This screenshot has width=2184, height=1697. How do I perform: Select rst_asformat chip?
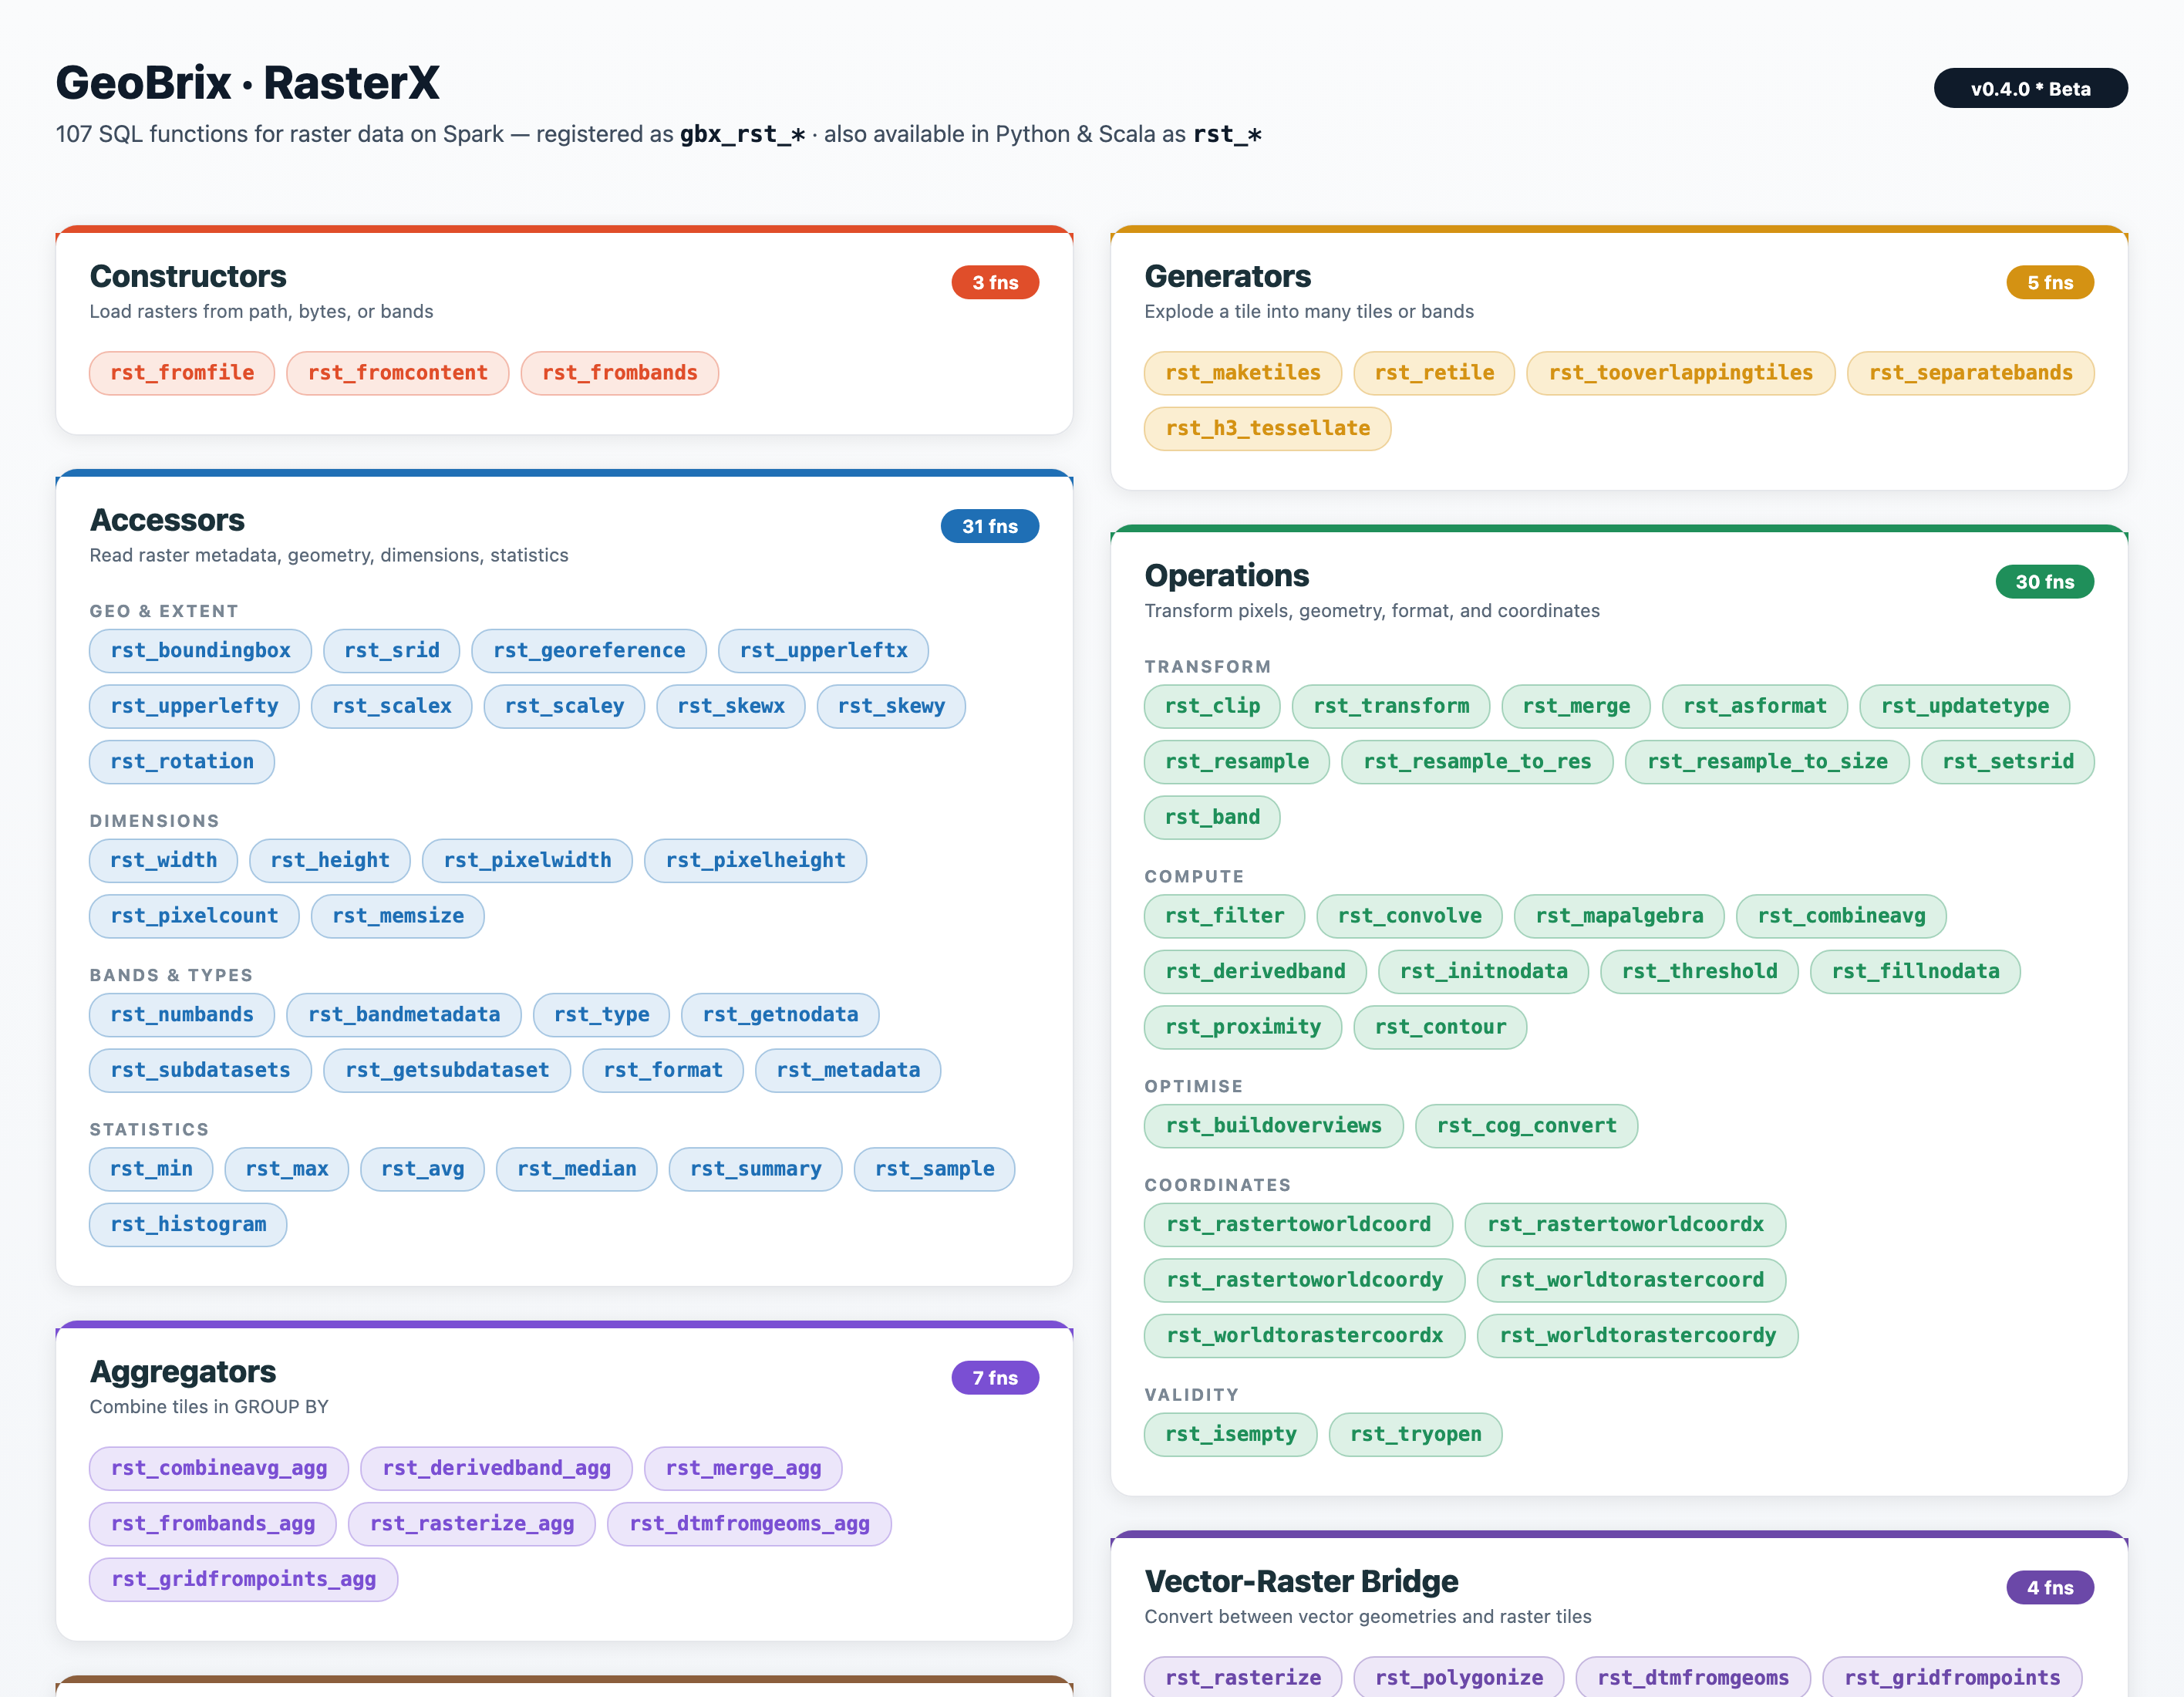click(x=1755, y=707)
